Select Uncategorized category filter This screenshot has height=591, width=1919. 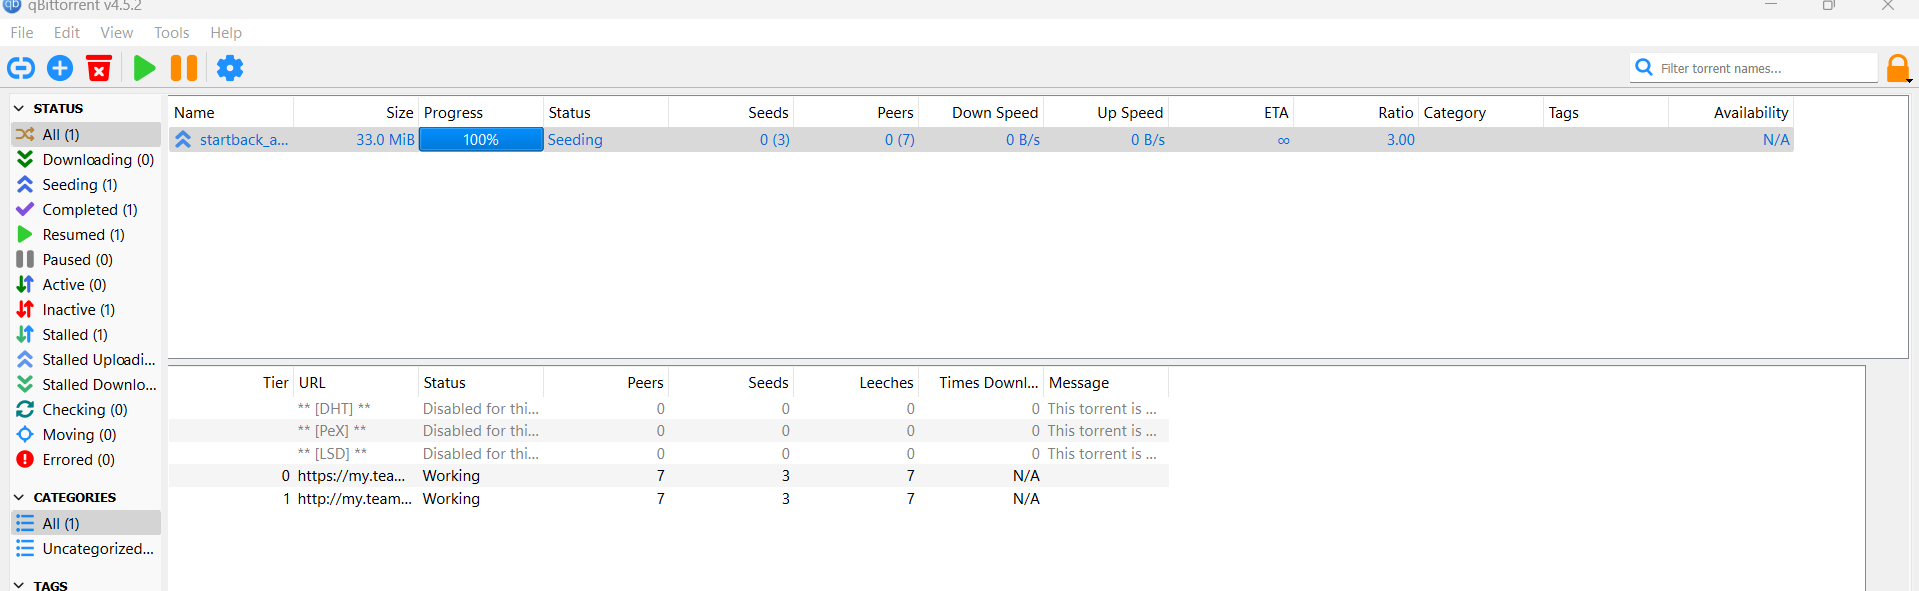click(x=86, y=548)
